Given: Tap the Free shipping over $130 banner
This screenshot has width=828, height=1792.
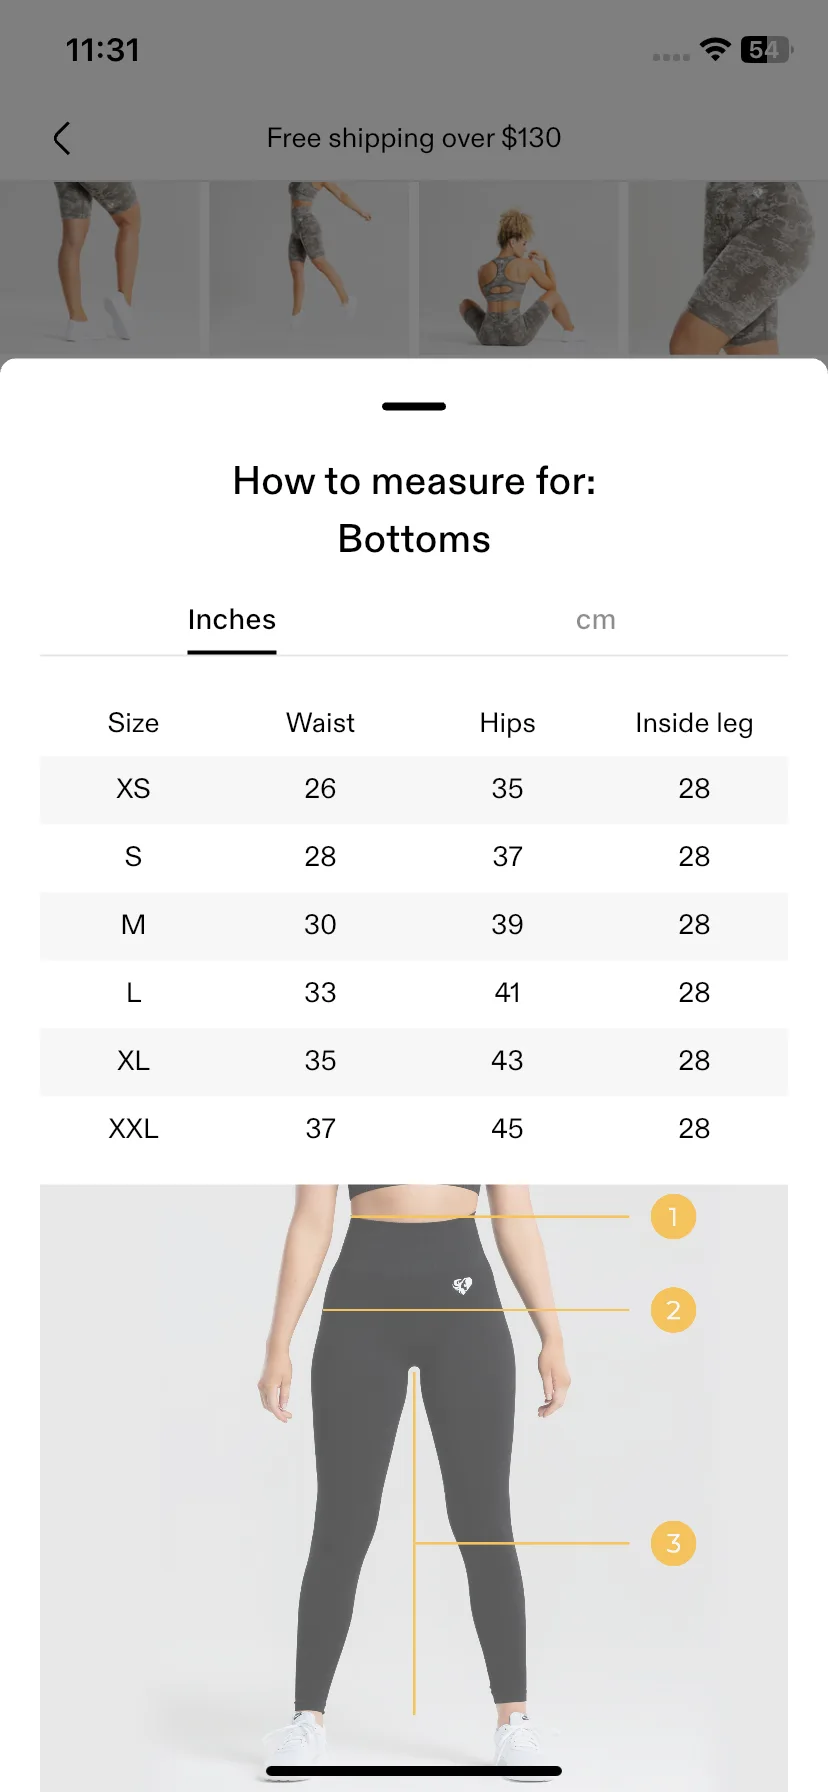Looking at the screenshot, I should click(414, 138).
